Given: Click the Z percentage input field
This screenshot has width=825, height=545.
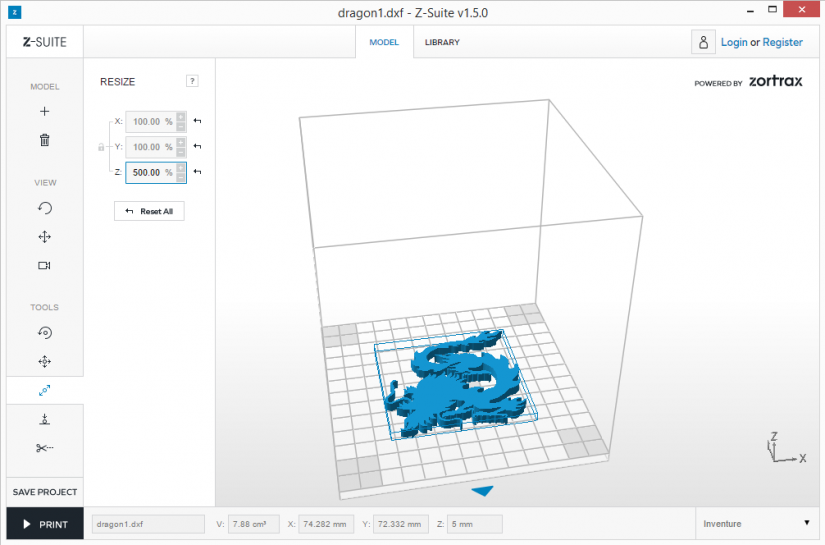Looking at the screenshot, I should [x=150, y=173].
